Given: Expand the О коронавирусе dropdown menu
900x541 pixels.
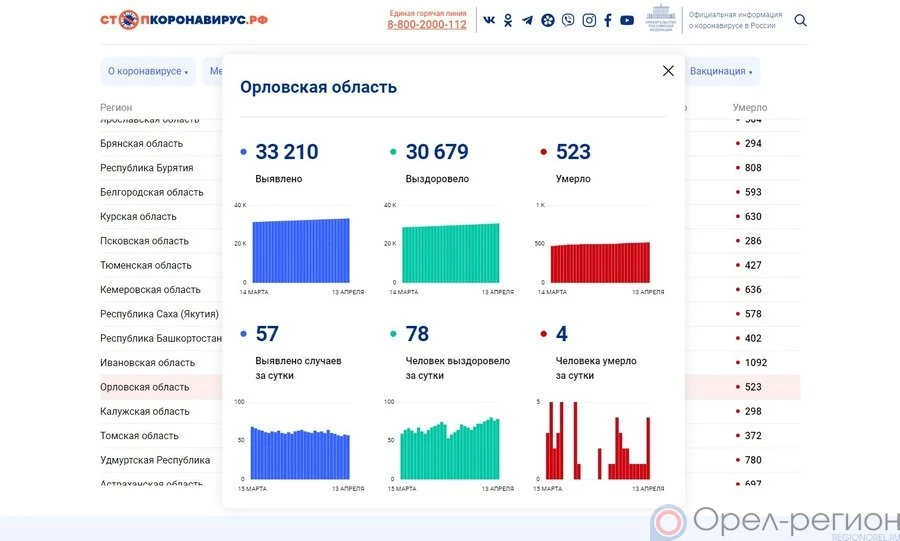Looking at the screenshot, I should click(148, 72).
